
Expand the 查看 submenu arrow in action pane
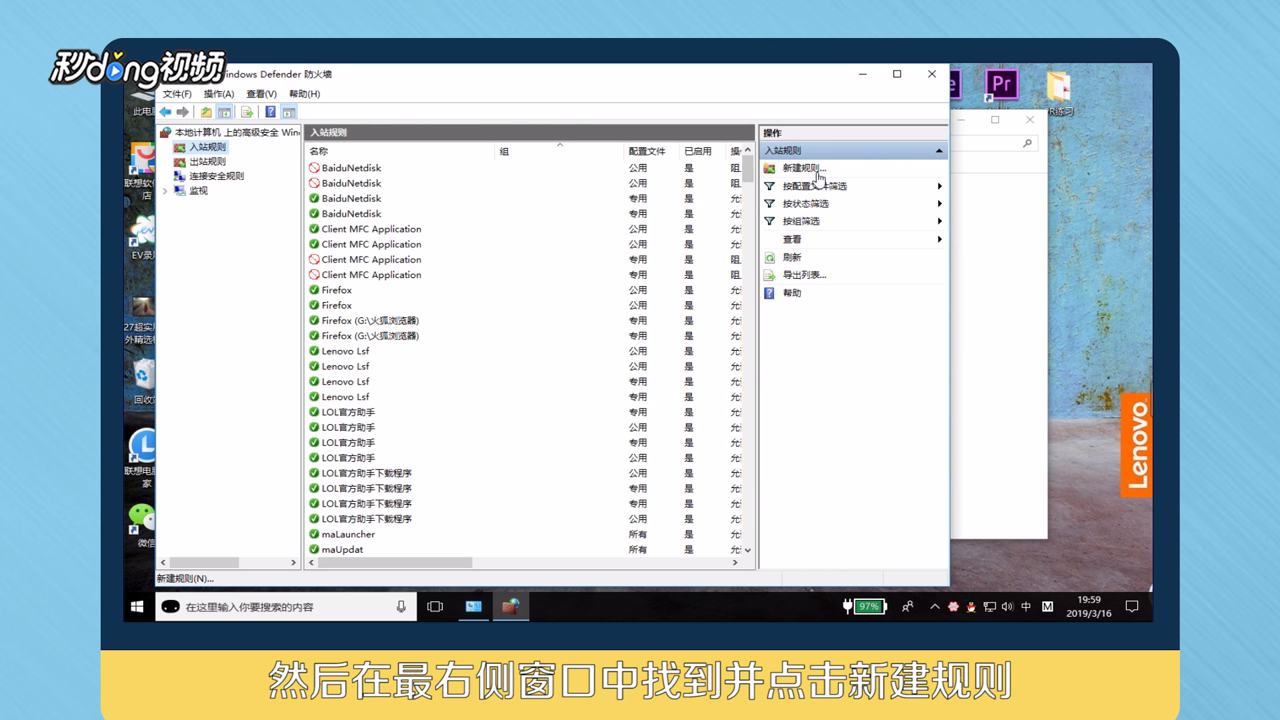click(x=939, y=239)
